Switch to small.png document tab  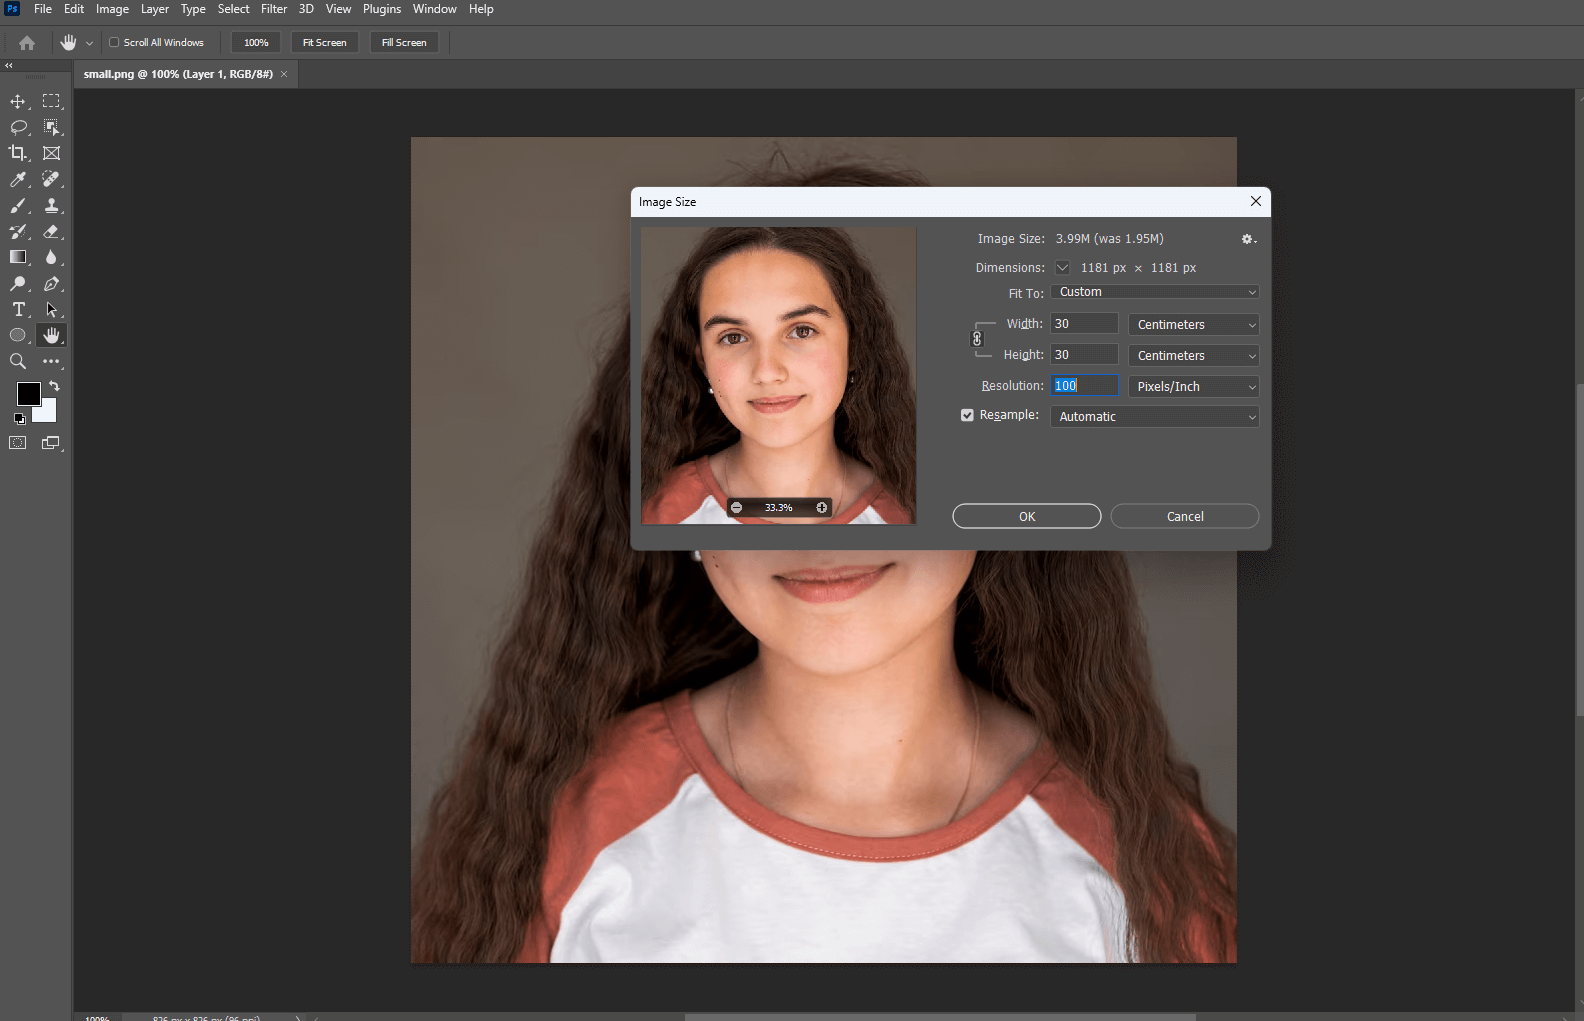178,74
